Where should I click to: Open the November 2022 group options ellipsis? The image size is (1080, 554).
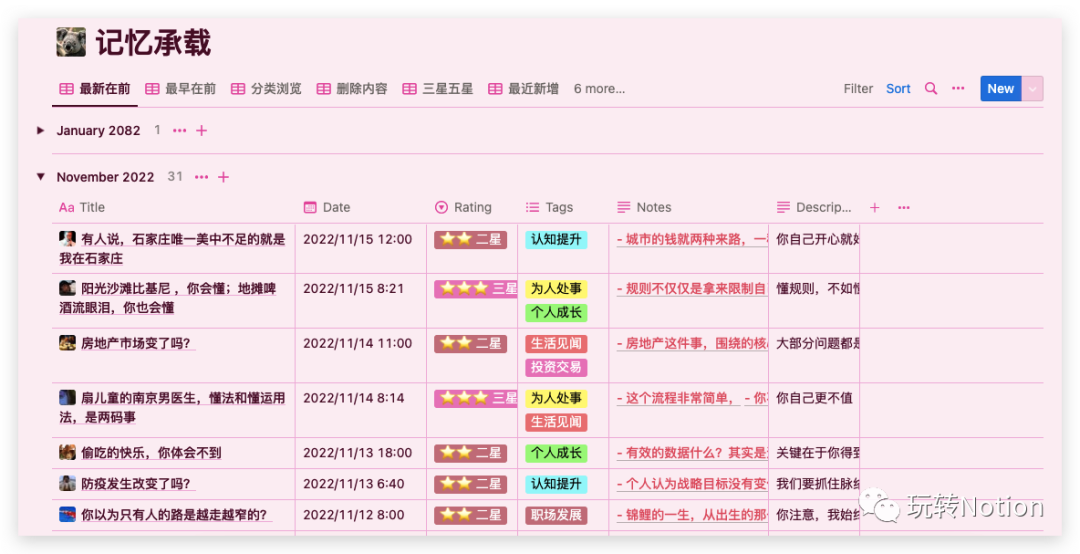click(x=202, y=177)
